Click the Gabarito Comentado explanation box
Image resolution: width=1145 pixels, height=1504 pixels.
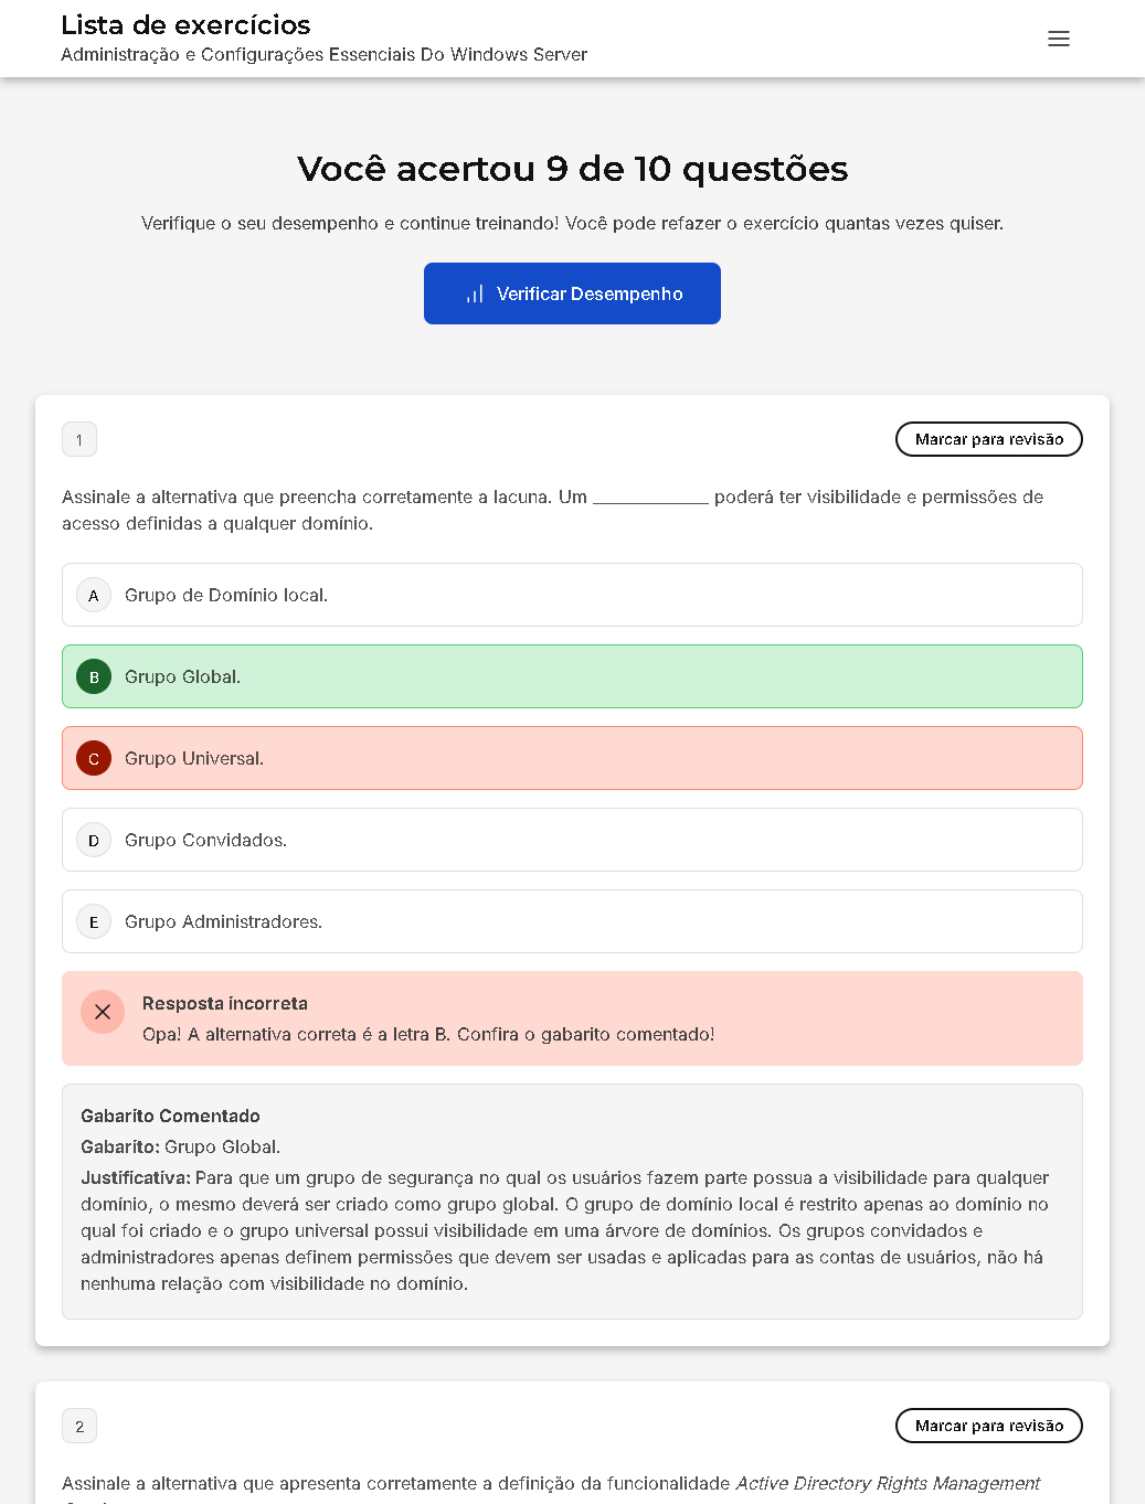click(572, 1201)
